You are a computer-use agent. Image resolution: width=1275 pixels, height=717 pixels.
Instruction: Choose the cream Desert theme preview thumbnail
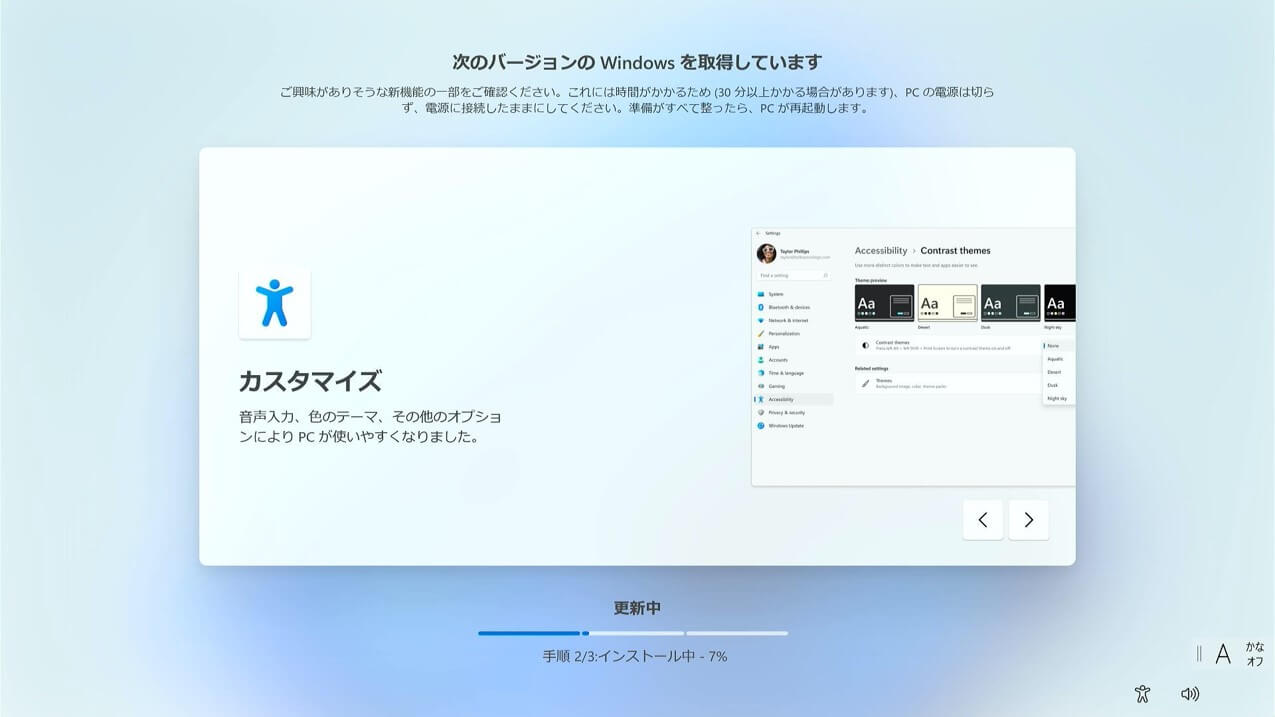pyautogui.click(x=948, y=303)
